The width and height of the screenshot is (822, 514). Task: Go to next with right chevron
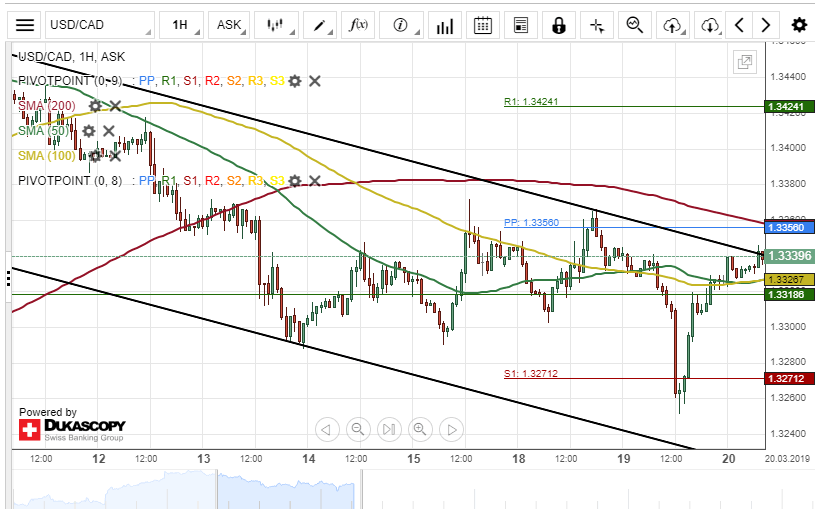coord(765,25)
